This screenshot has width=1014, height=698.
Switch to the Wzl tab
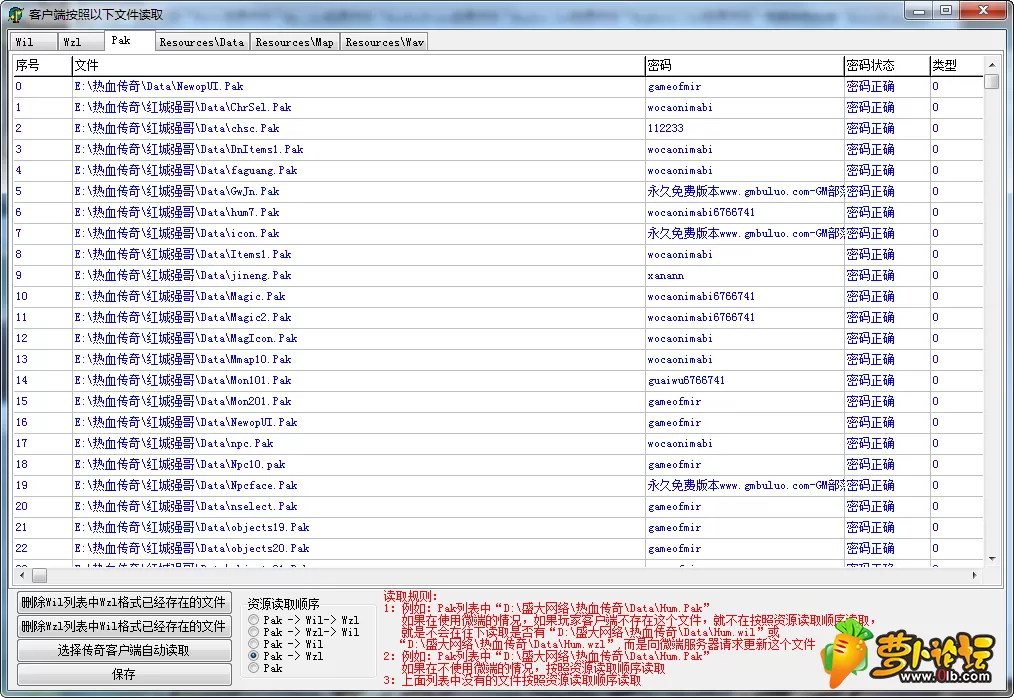(80, 42)
